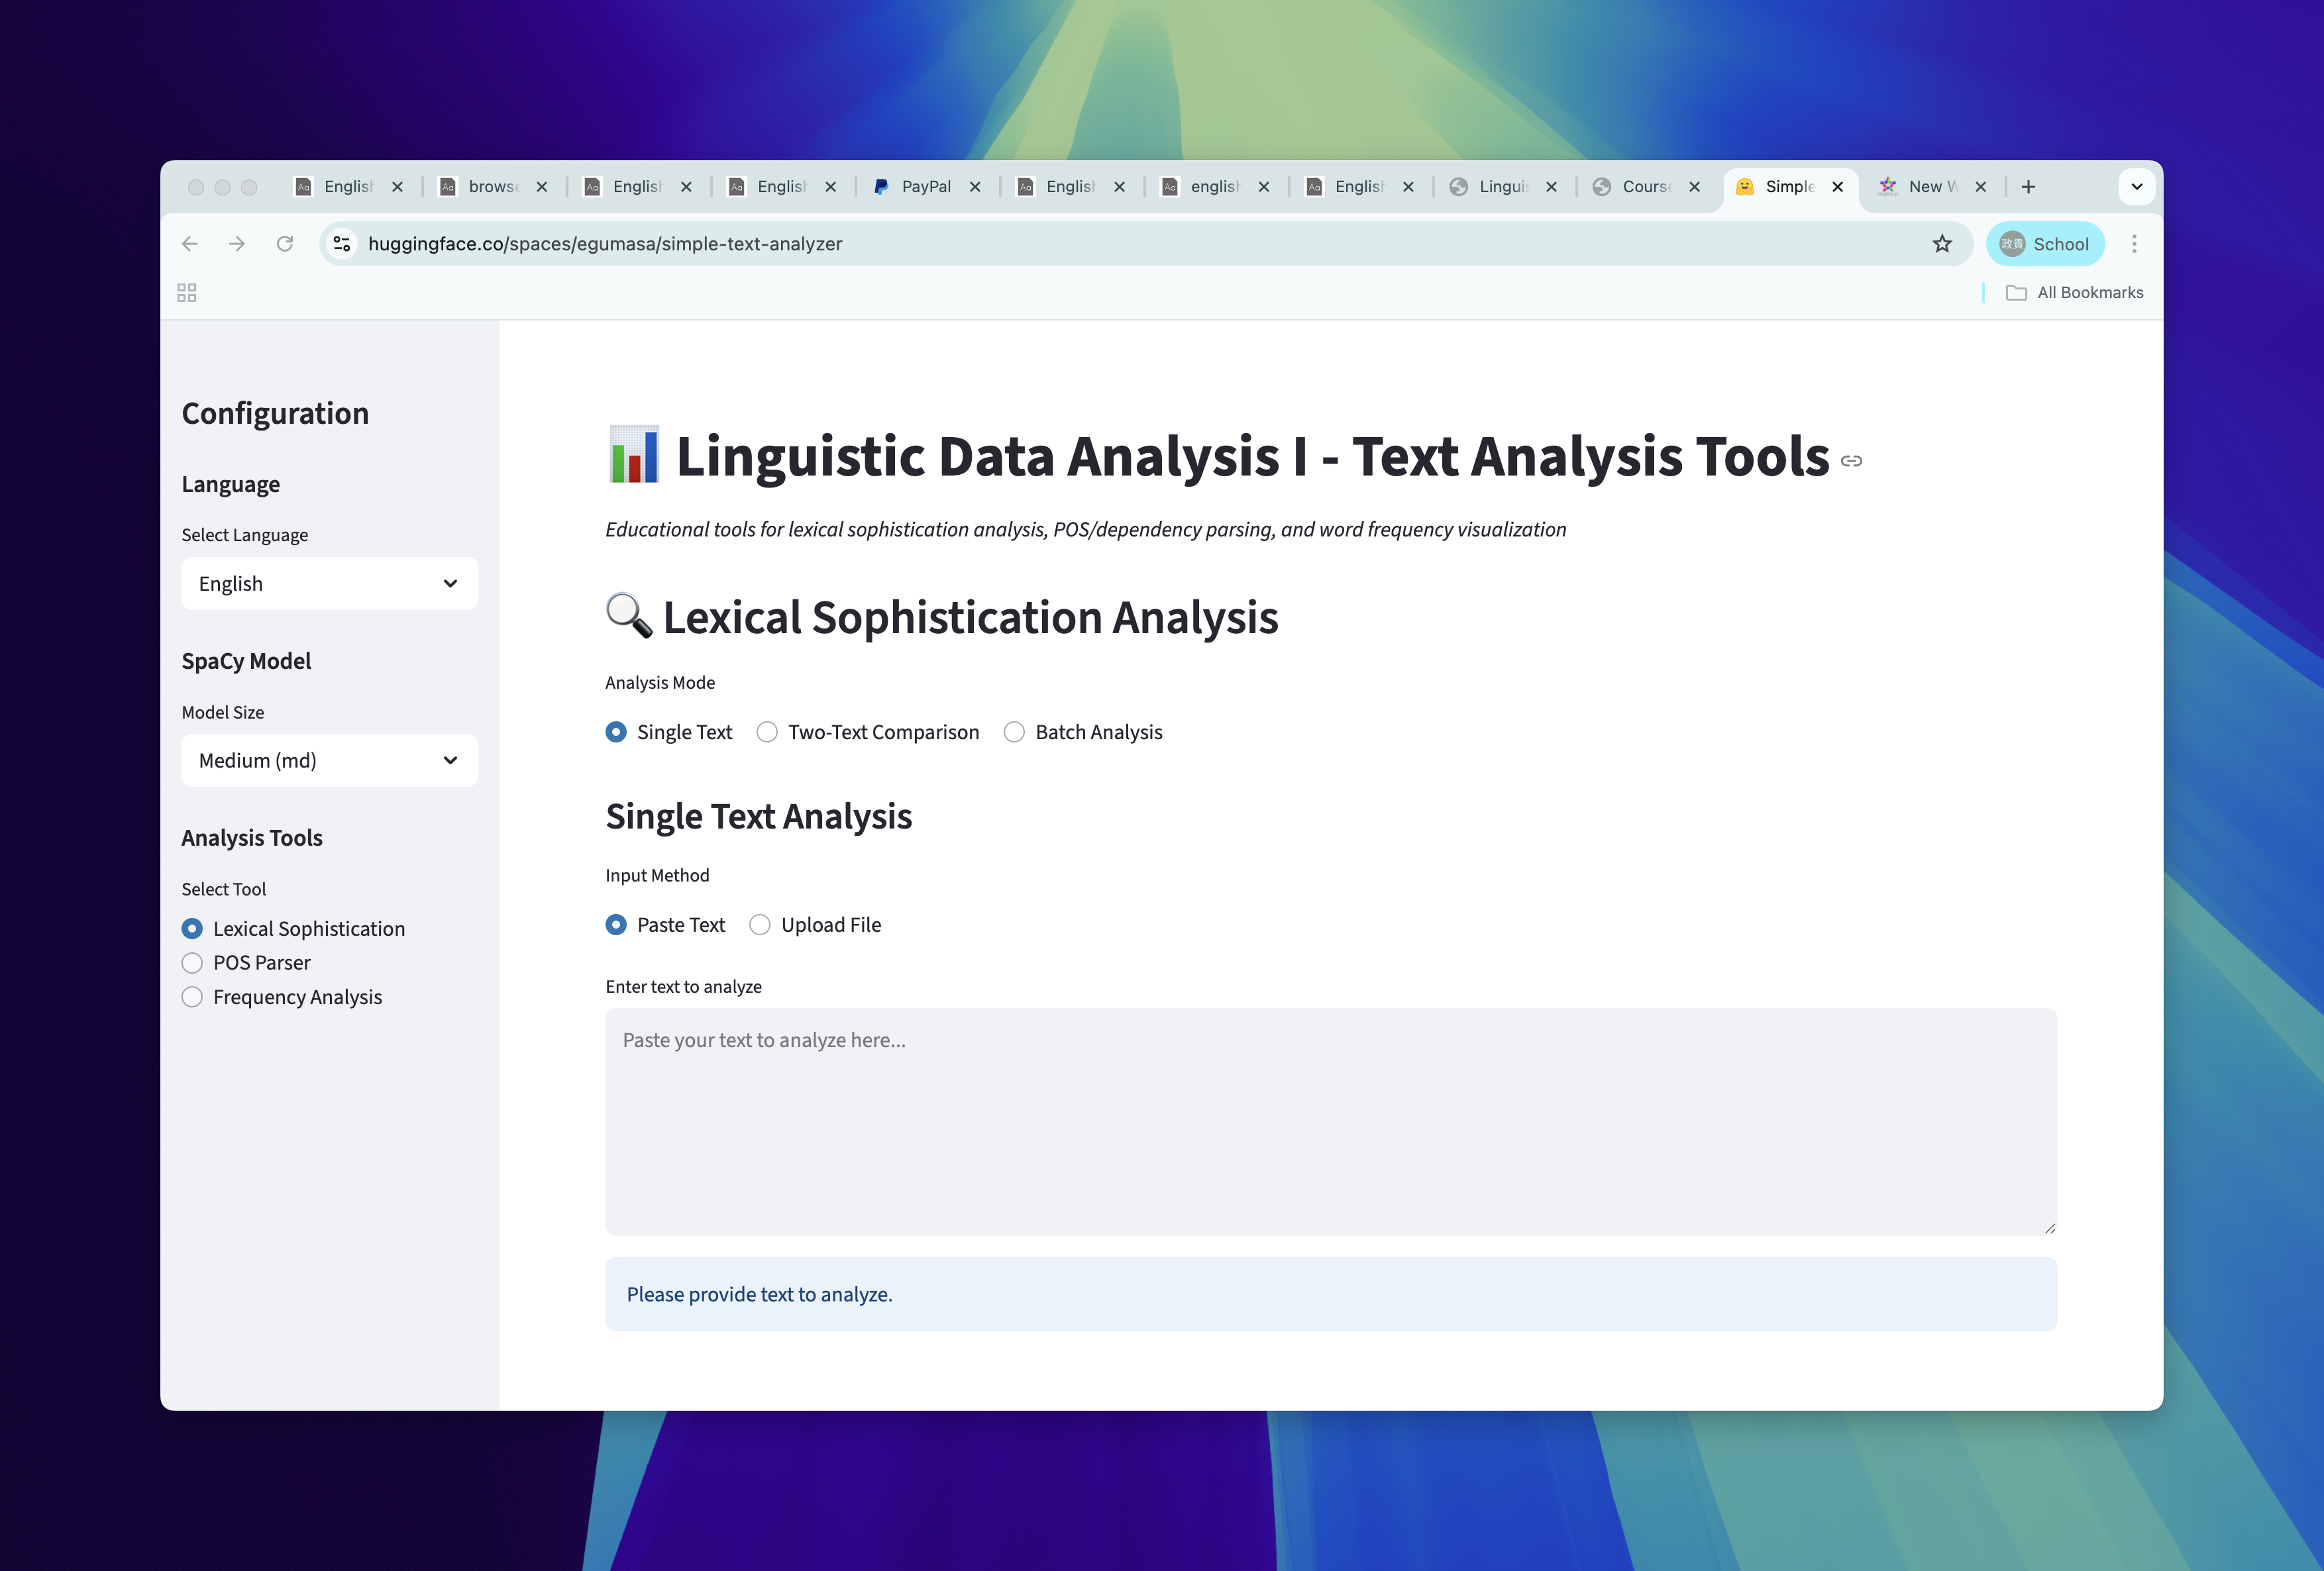Click inside the text analysis input area
The image size is (2324, 1571).
pyautogui.click(x=1330, y=1120)
